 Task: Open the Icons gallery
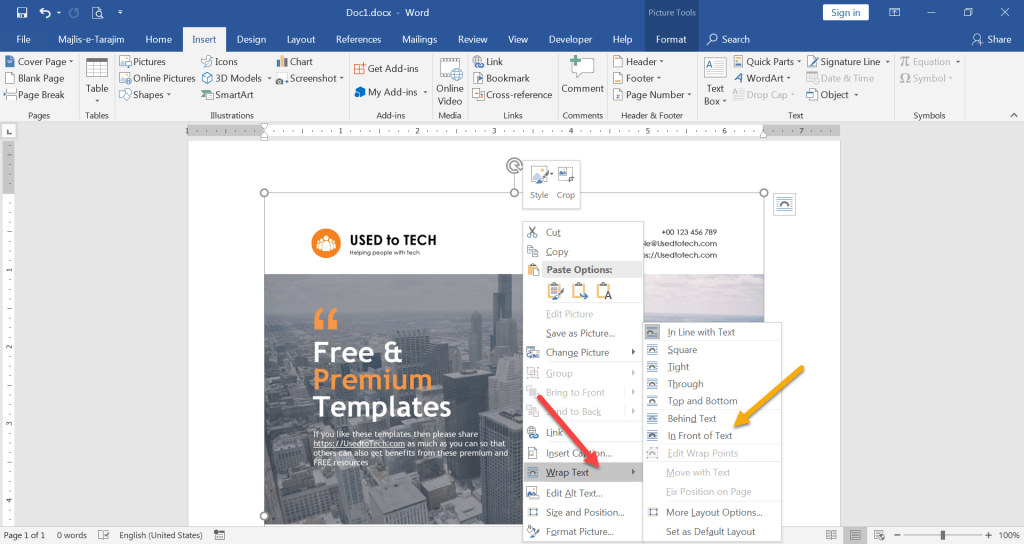pos(219,61)
